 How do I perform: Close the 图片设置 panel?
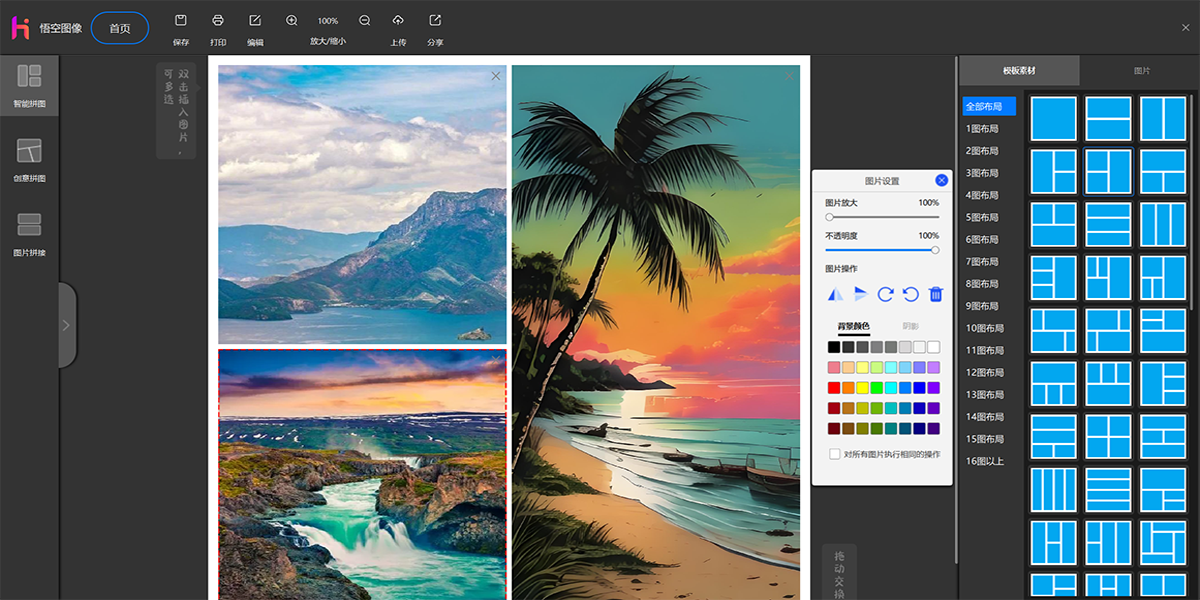pyautogui.click(x=941, y=180)
